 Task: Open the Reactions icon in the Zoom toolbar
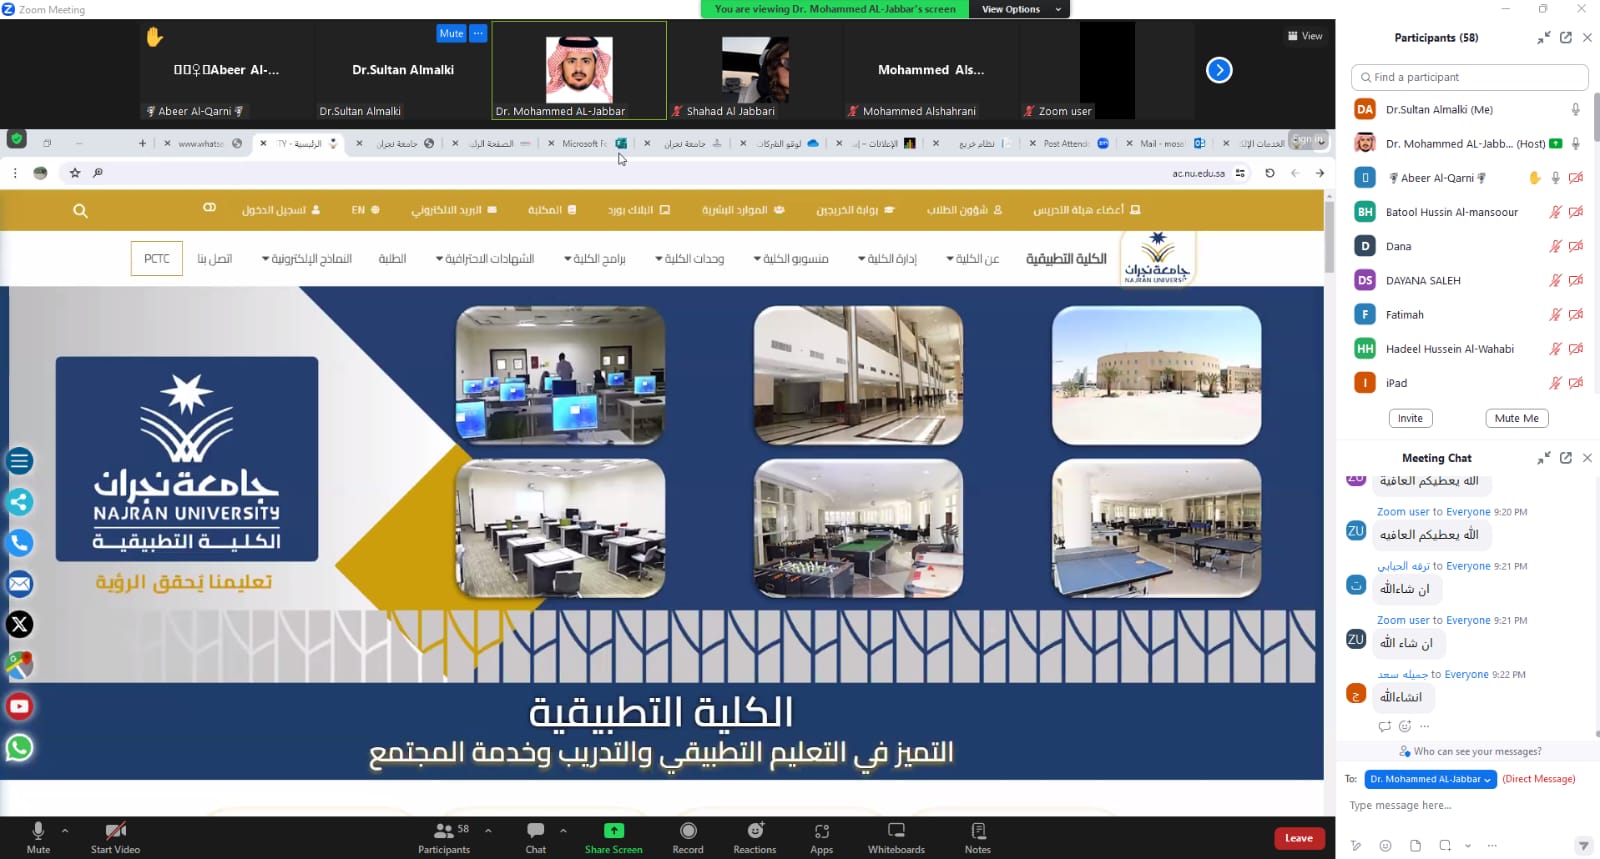755,832
